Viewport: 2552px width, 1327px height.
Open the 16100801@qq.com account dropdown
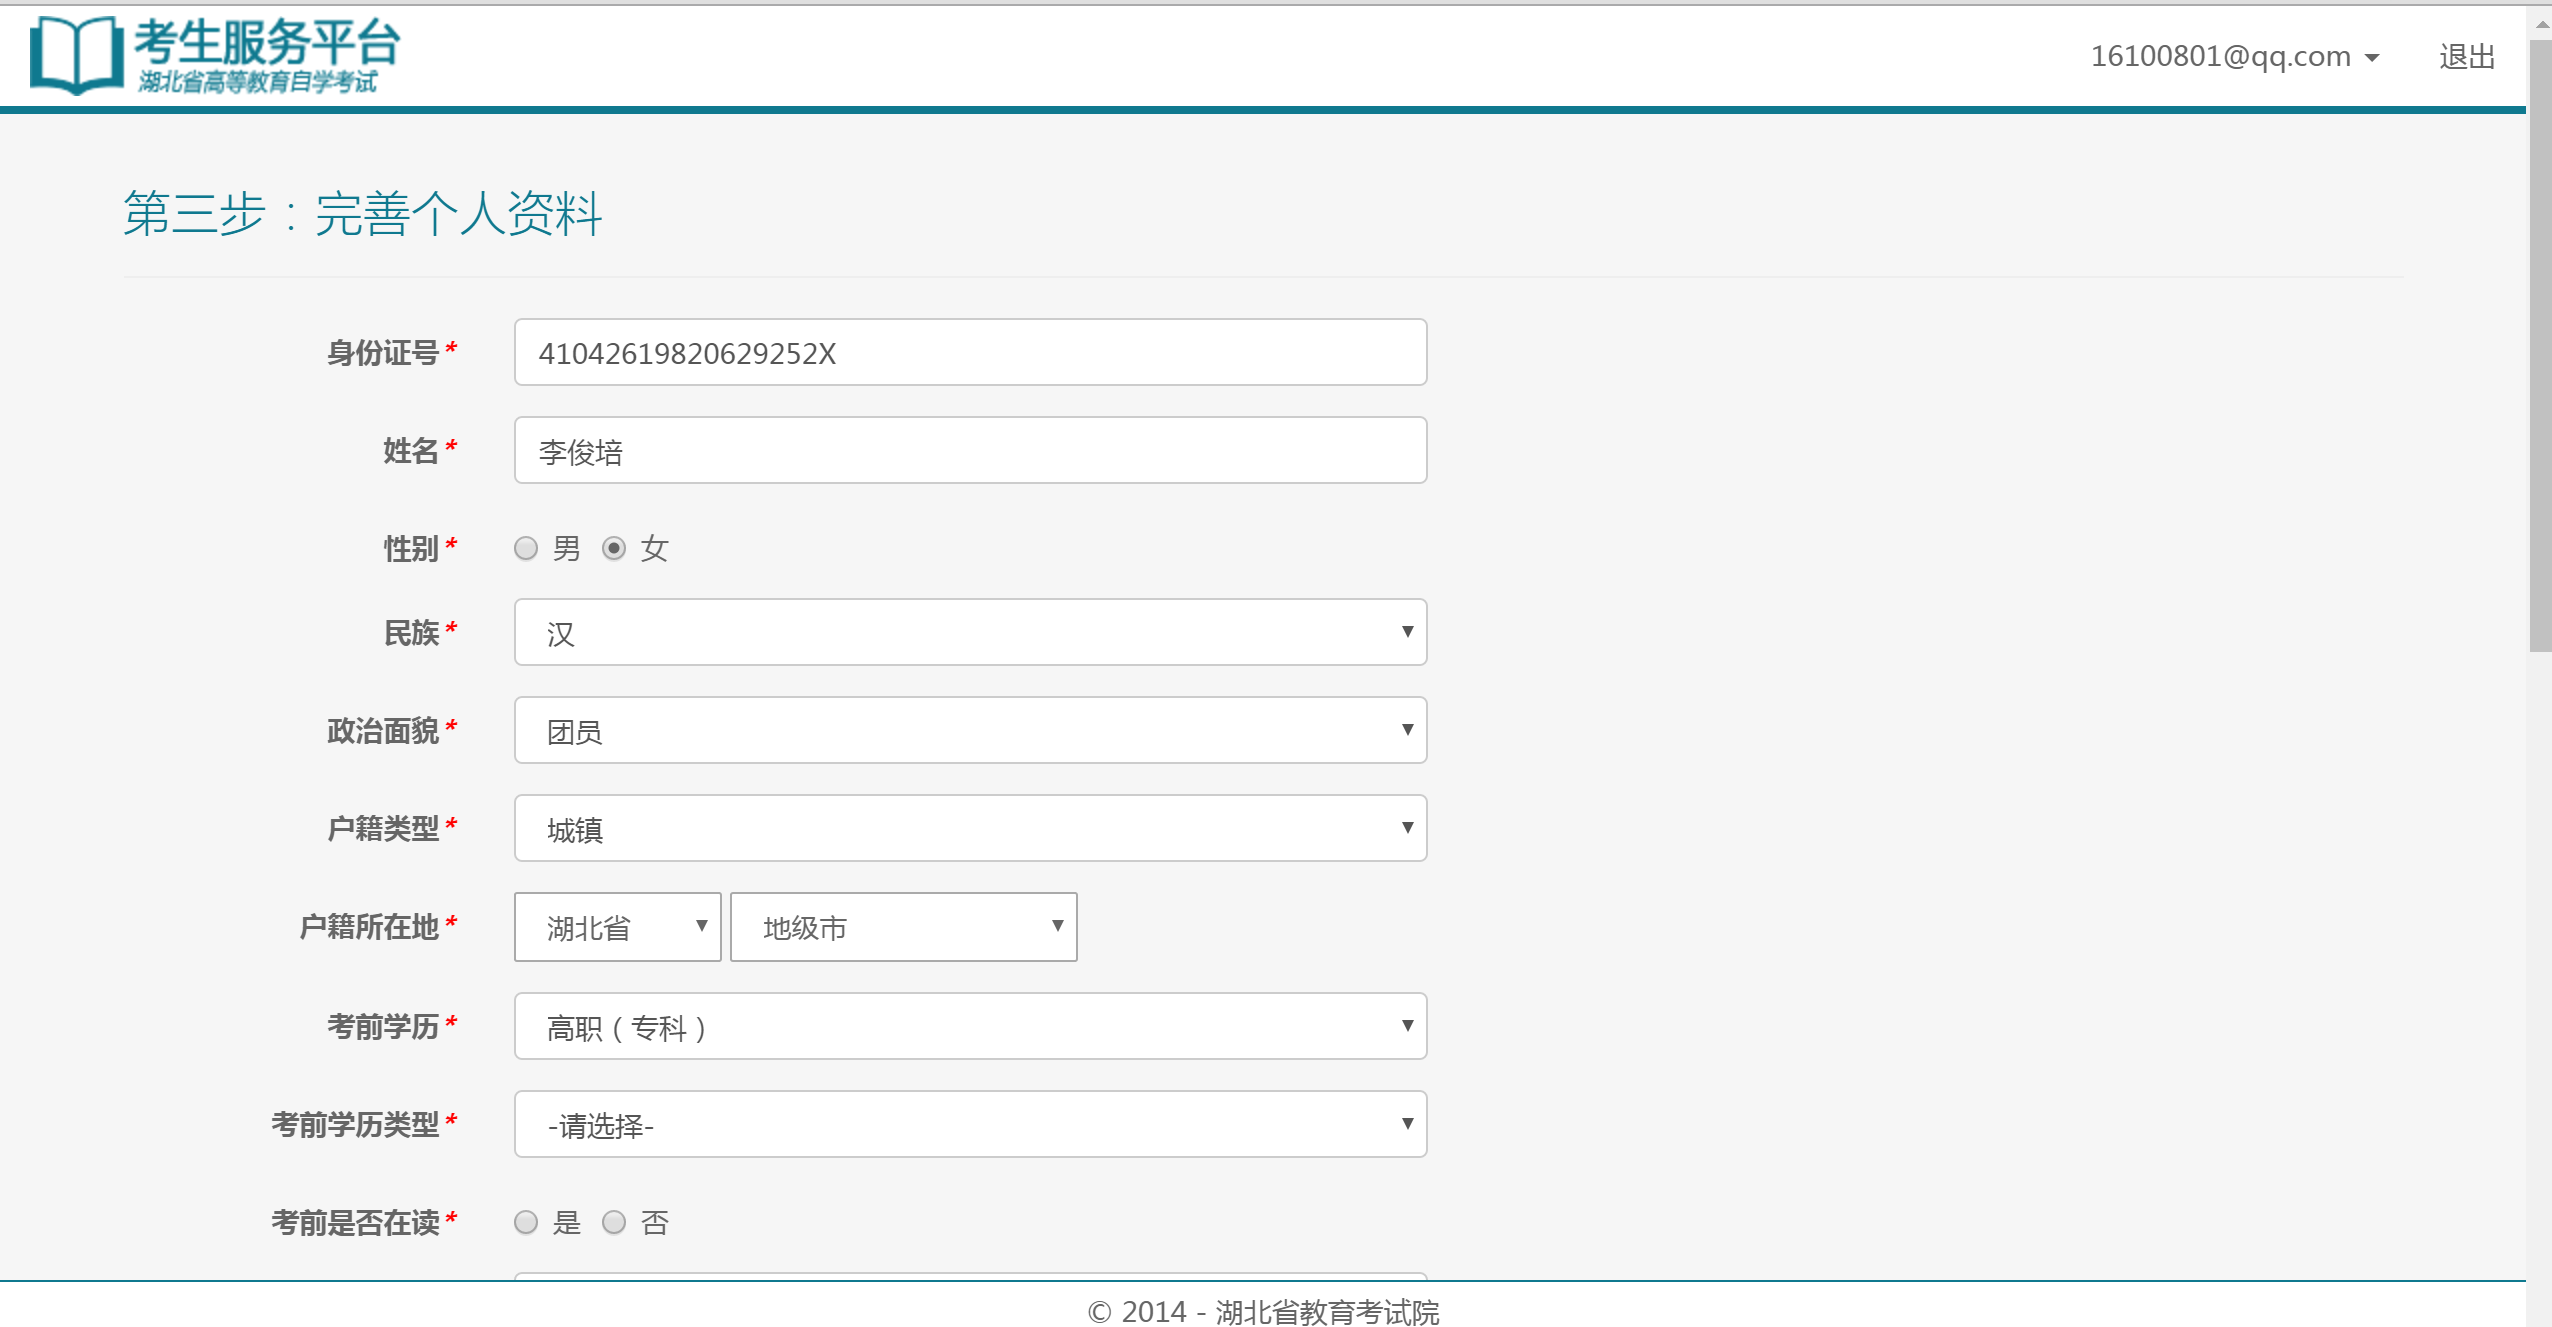click(x=2220, y=57)
